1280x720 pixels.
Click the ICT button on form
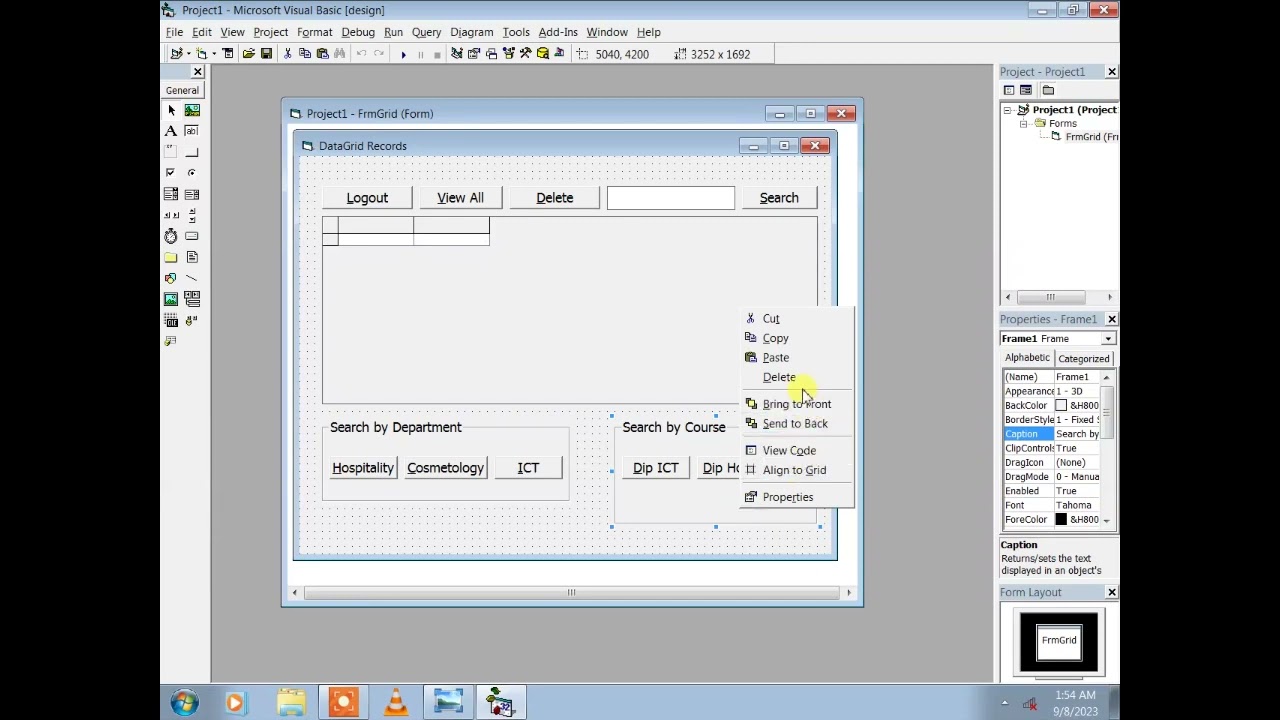coord(528,468)
